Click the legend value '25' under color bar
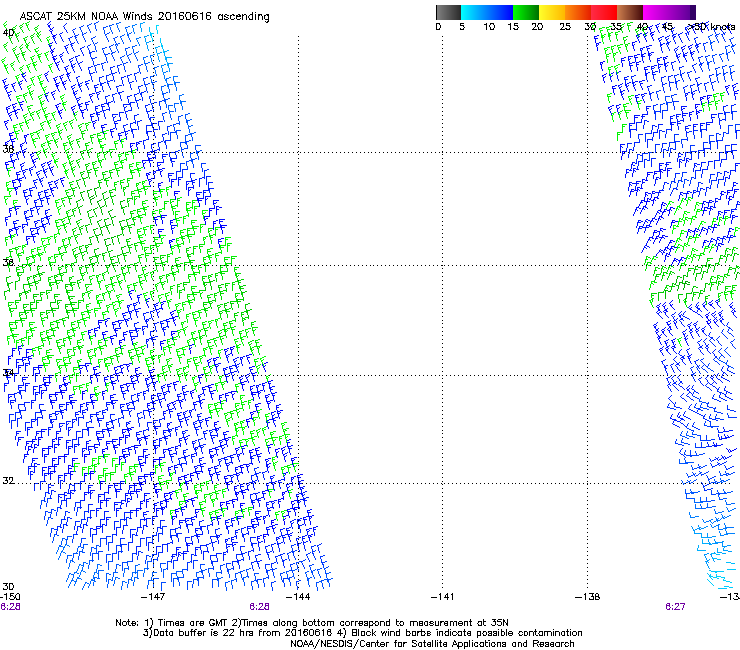Screen dimensions: 740x650 565,27
